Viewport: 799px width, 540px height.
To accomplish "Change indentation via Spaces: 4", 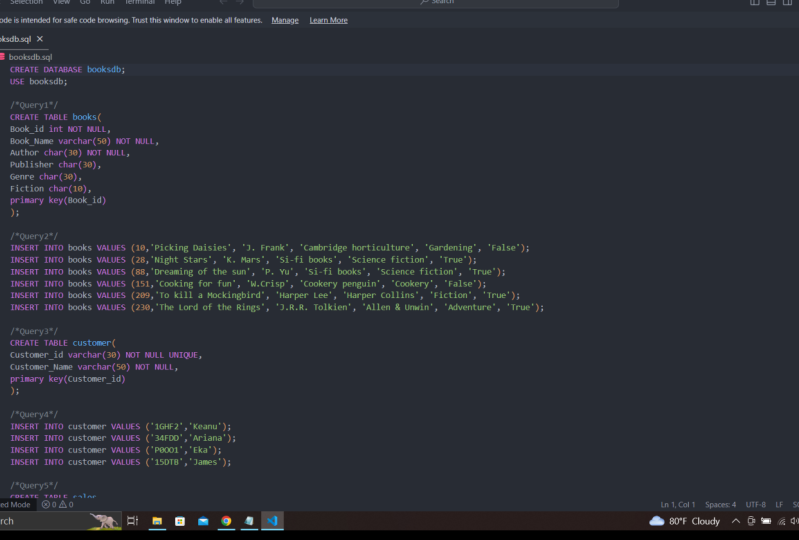I will (720, 504).
